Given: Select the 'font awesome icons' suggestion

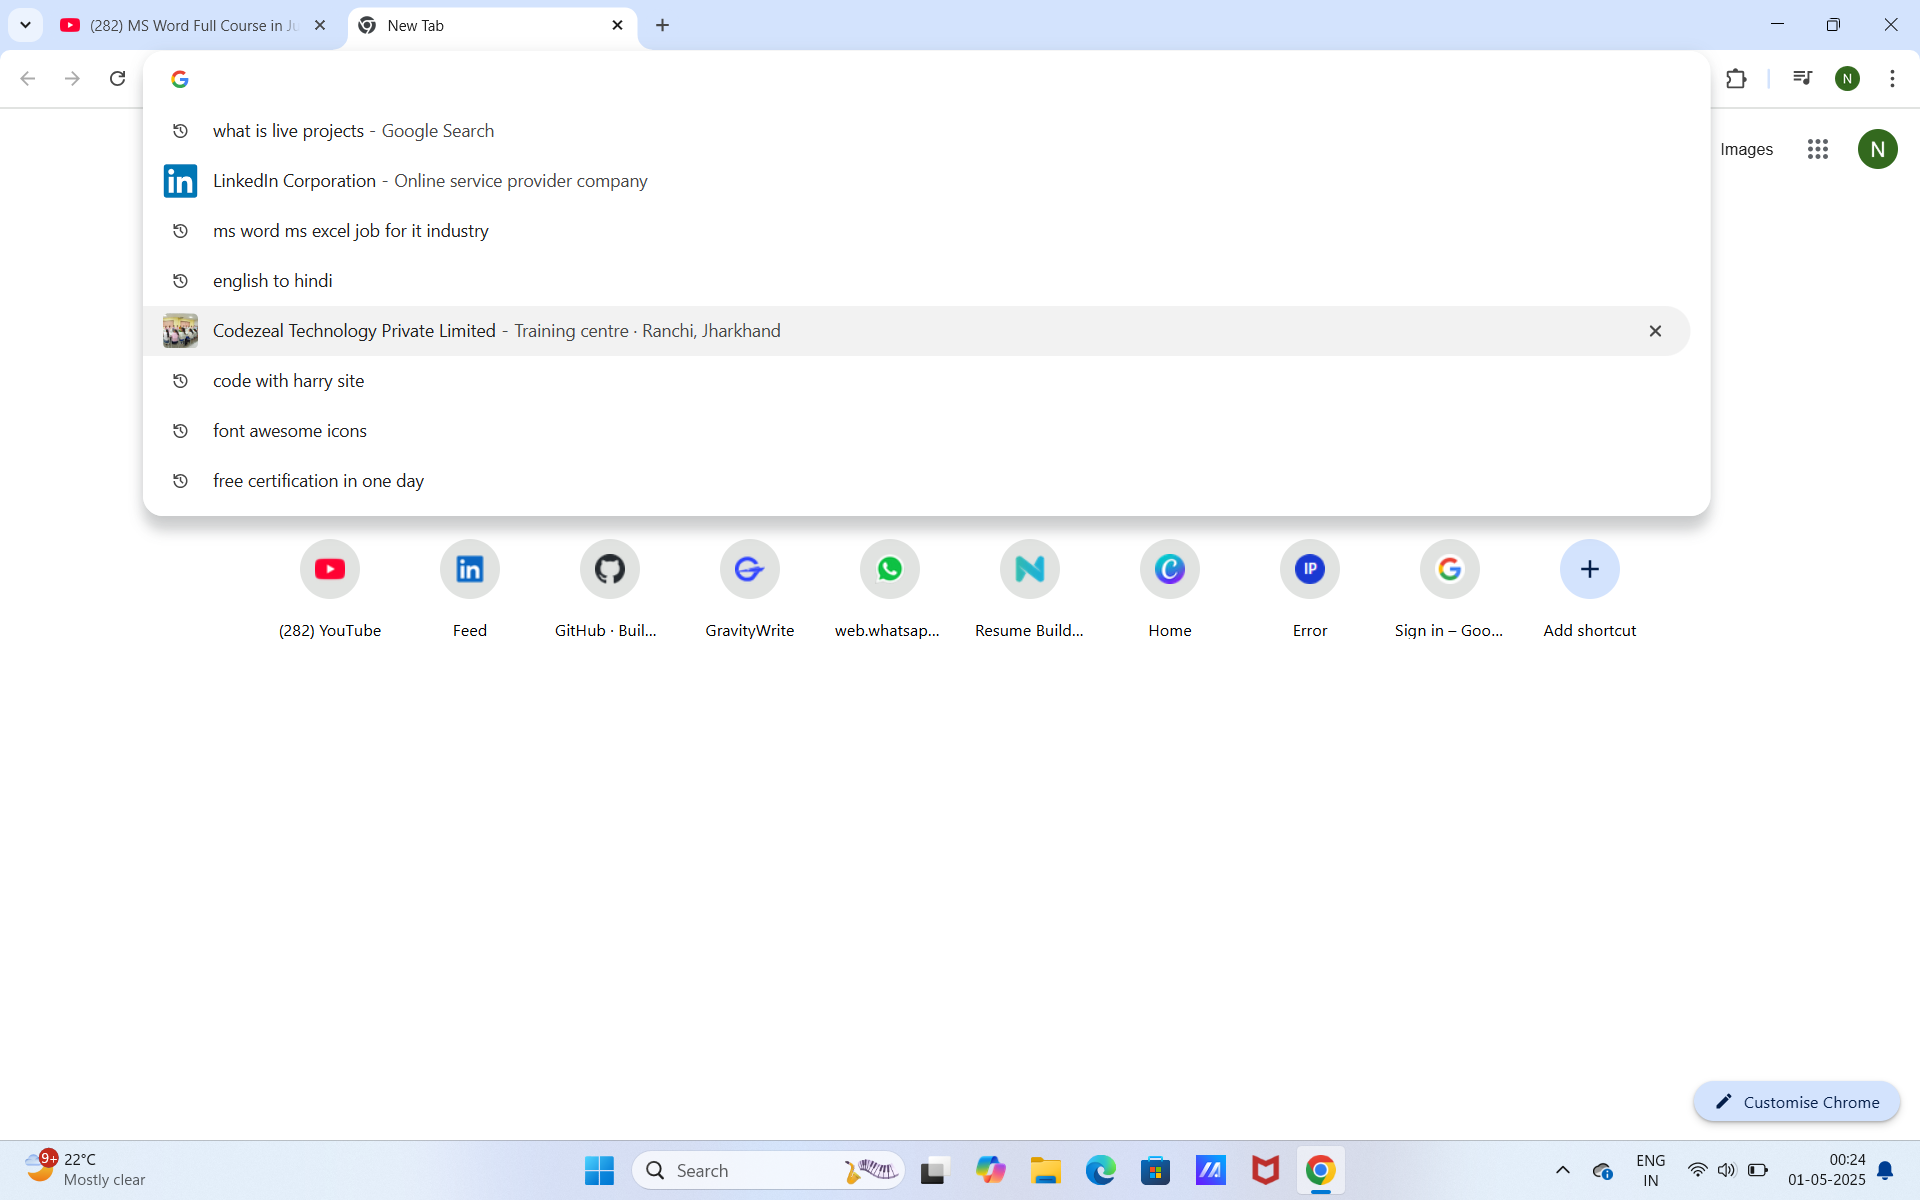Looking at the screenshot, I should [x=916, y=431].
